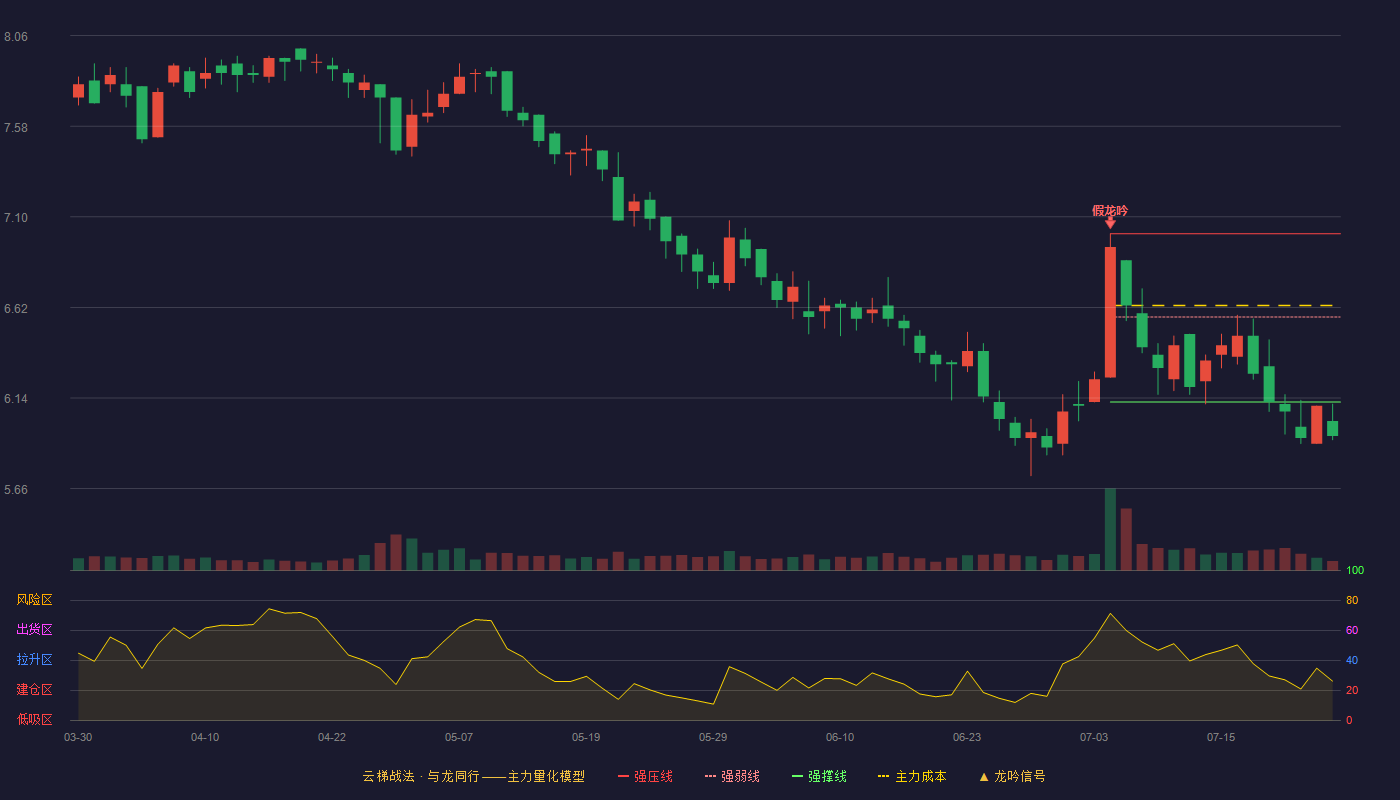Click the 低吸区 zone label

pyautogui.click(x=34, y=719)
